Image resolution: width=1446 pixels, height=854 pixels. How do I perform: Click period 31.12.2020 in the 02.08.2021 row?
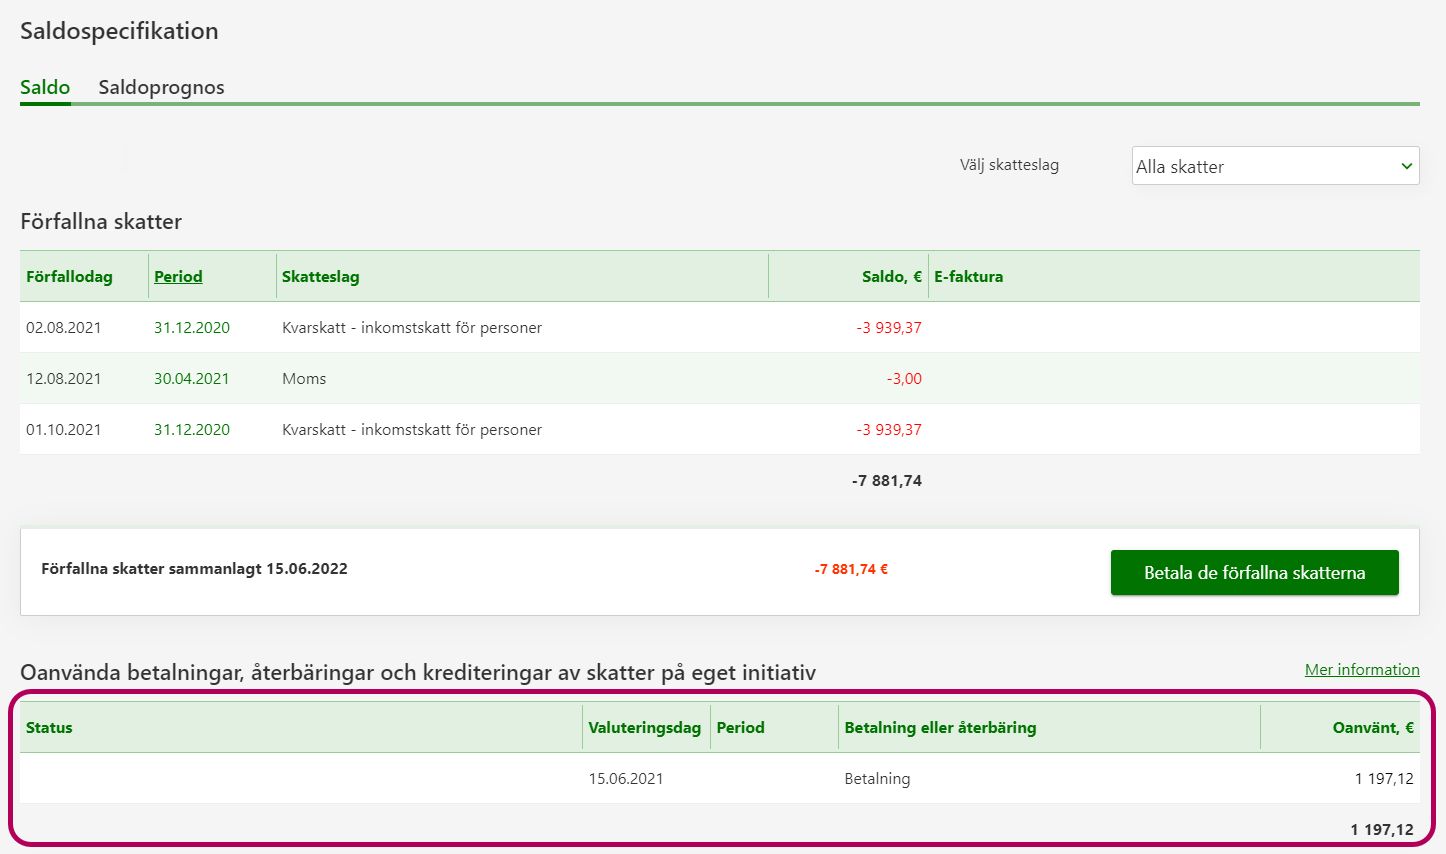192,328
